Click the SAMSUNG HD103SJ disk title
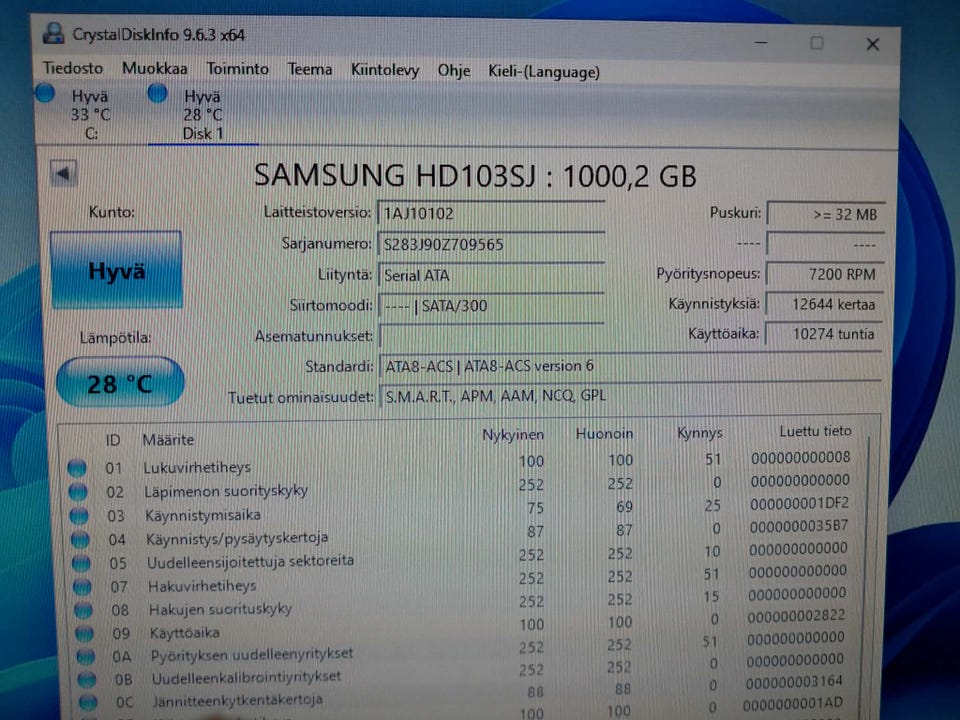 [x=475, y=175]
